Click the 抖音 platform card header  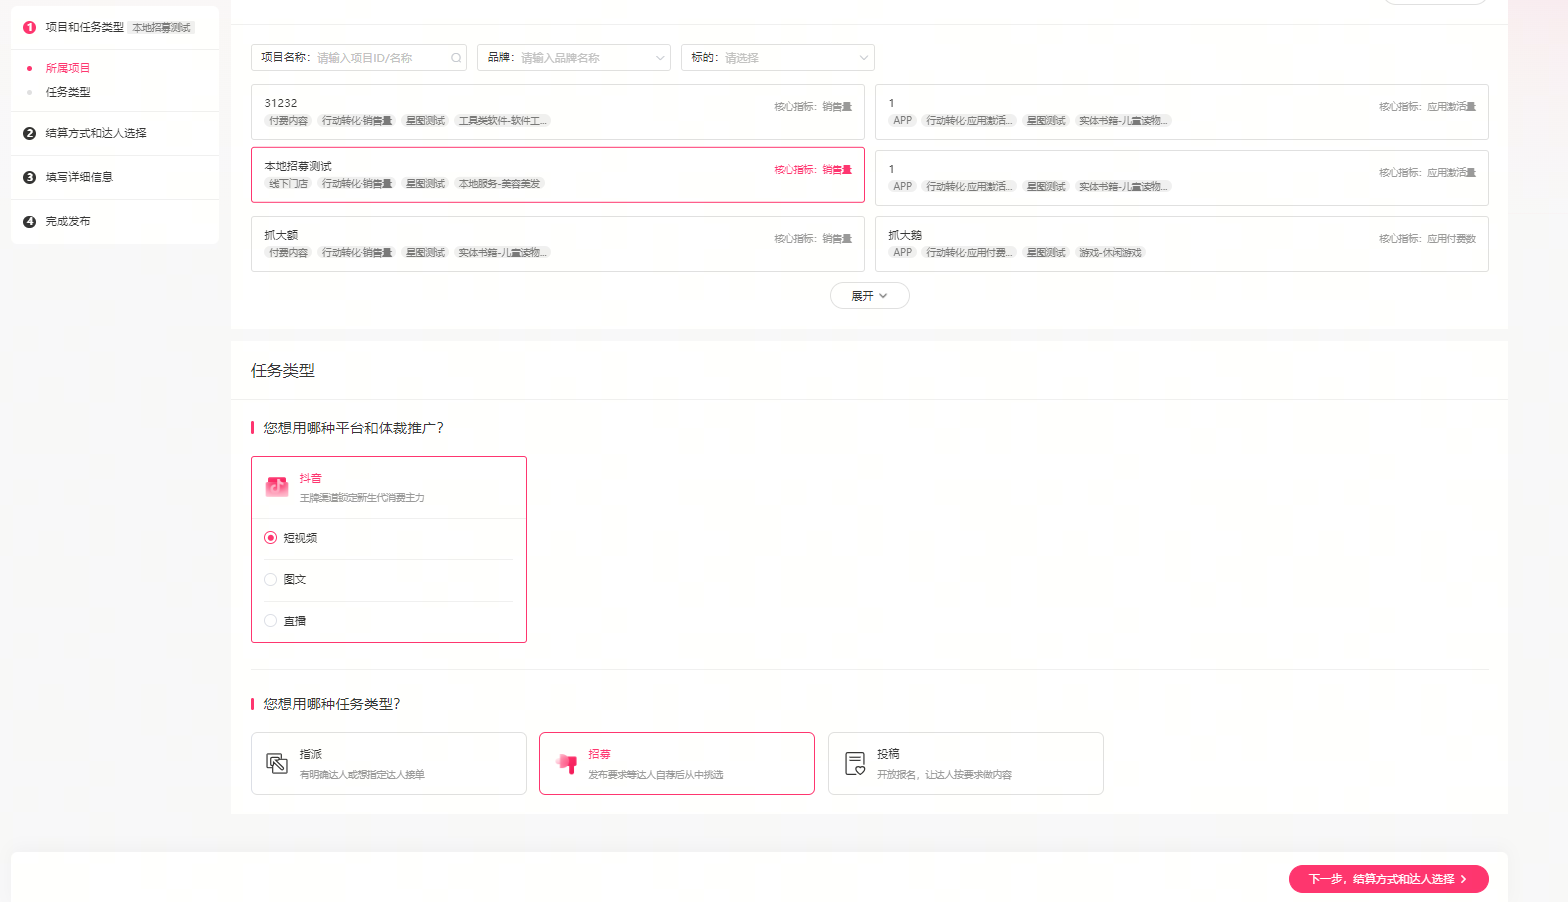pos(389,488)
